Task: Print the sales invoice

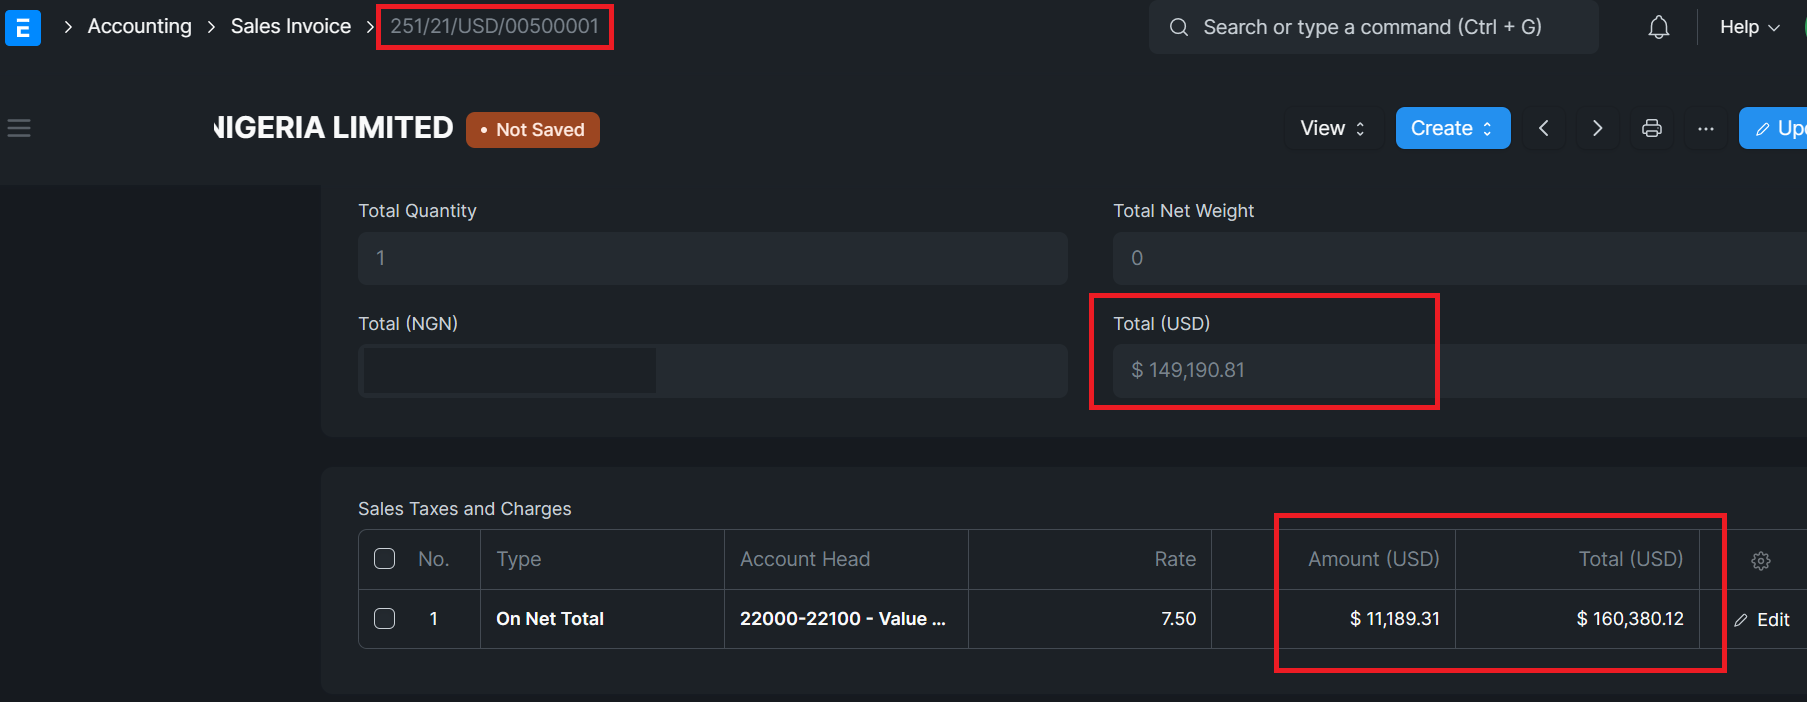Action: [1651, 128]
